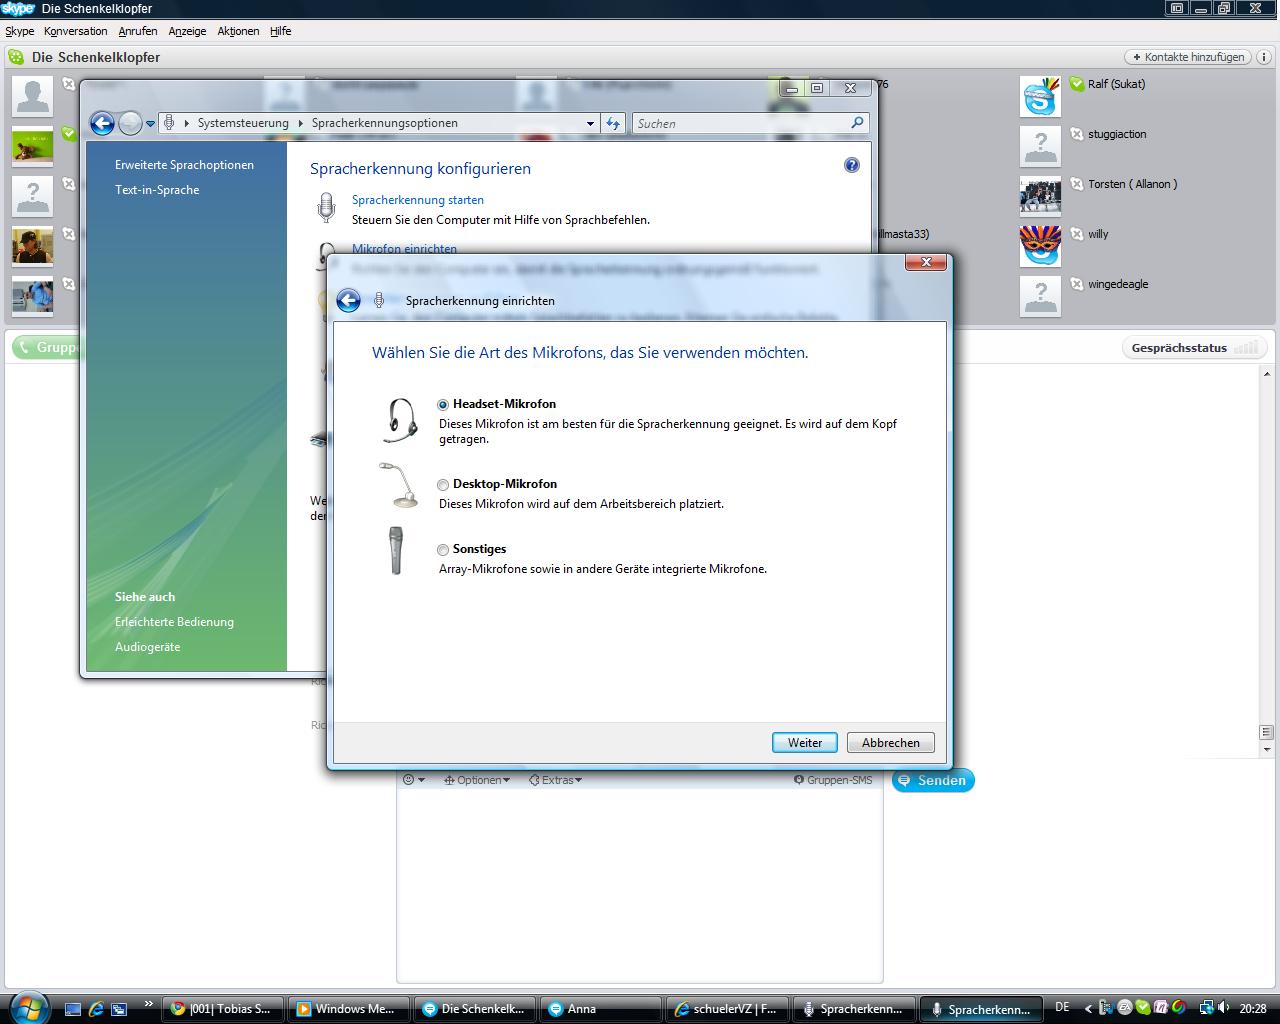Select contact willy
Viewport: 1280px width, 1024px height.
1098,234
